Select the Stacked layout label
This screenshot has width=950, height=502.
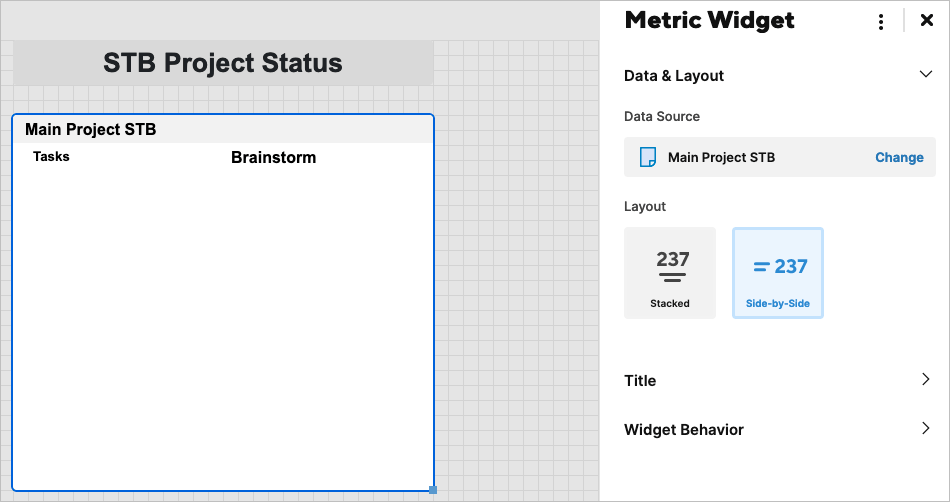(x=670, y=304)
